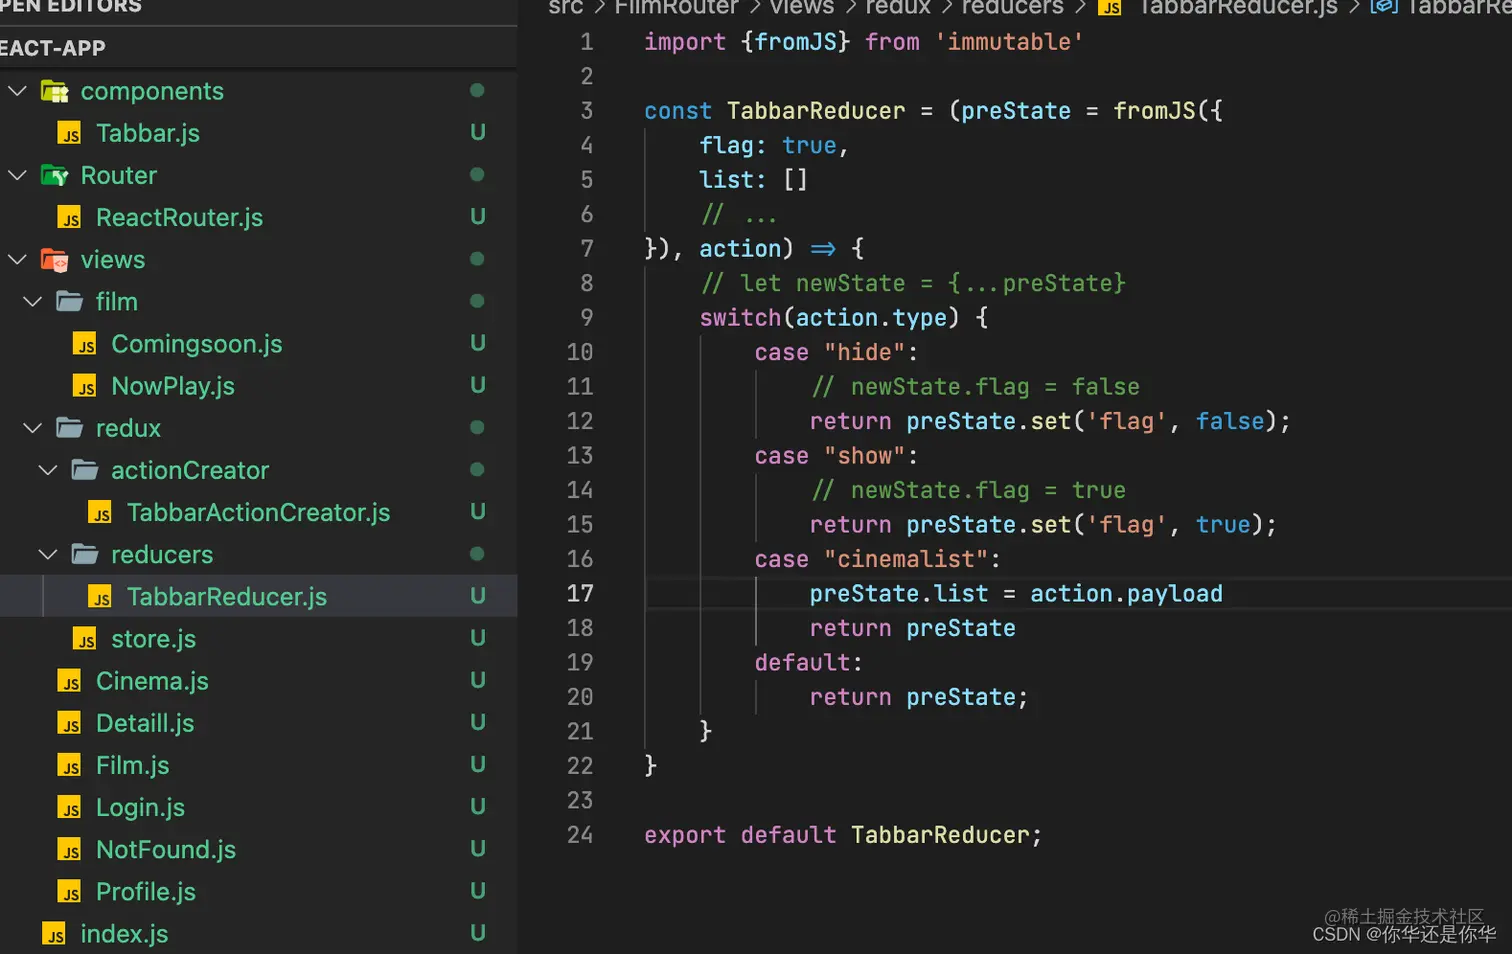The image size is (1512, 954).
Task: Click the modified dot beside components folder
Action: click(x=477, y=90)
